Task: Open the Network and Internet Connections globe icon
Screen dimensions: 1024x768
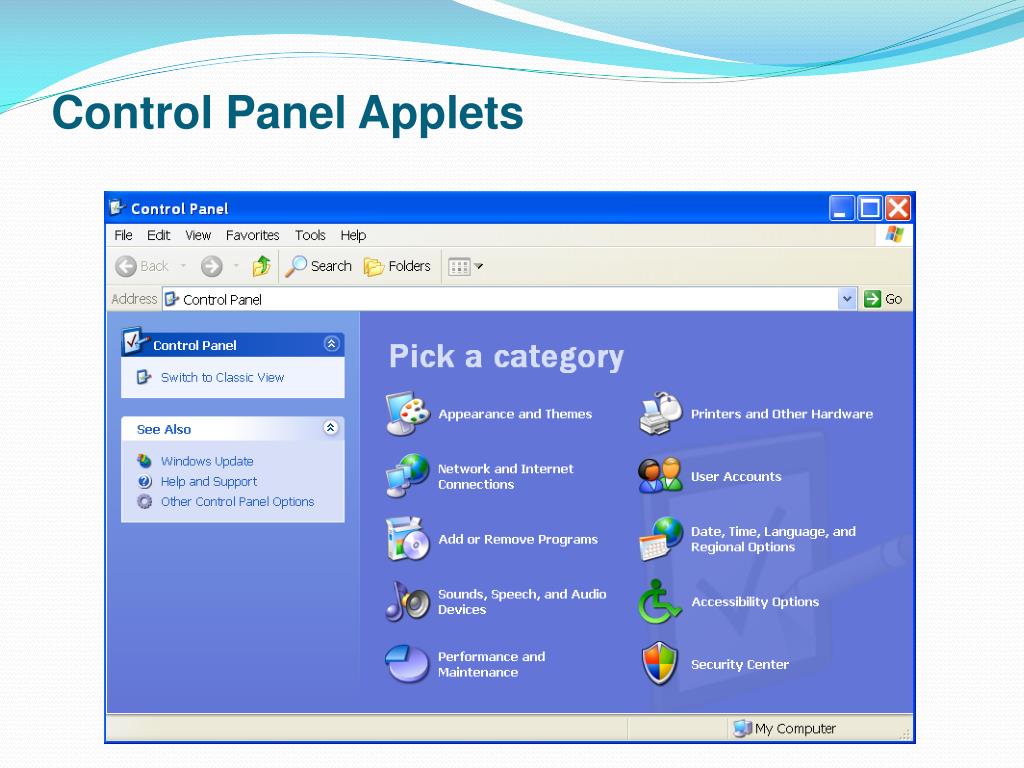Action: coord(408,475)
